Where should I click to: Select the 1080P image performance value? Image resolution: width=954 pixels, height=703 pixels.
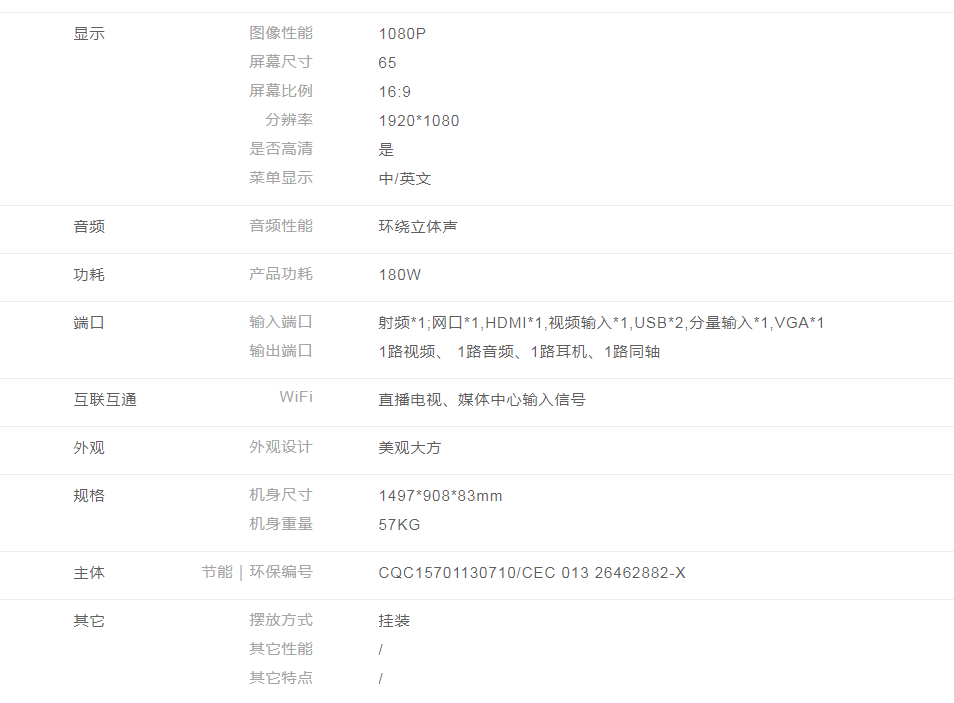coord(402,34)
